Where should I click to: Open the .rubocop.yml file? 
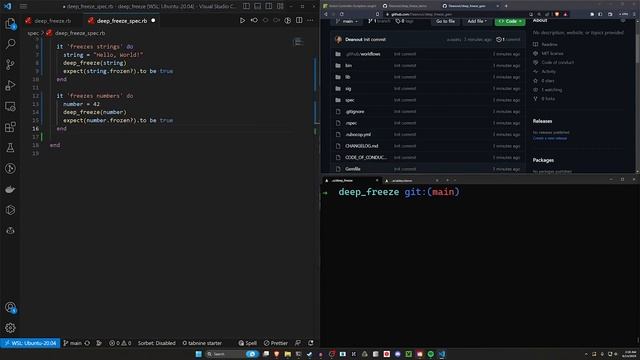[358, 134]
